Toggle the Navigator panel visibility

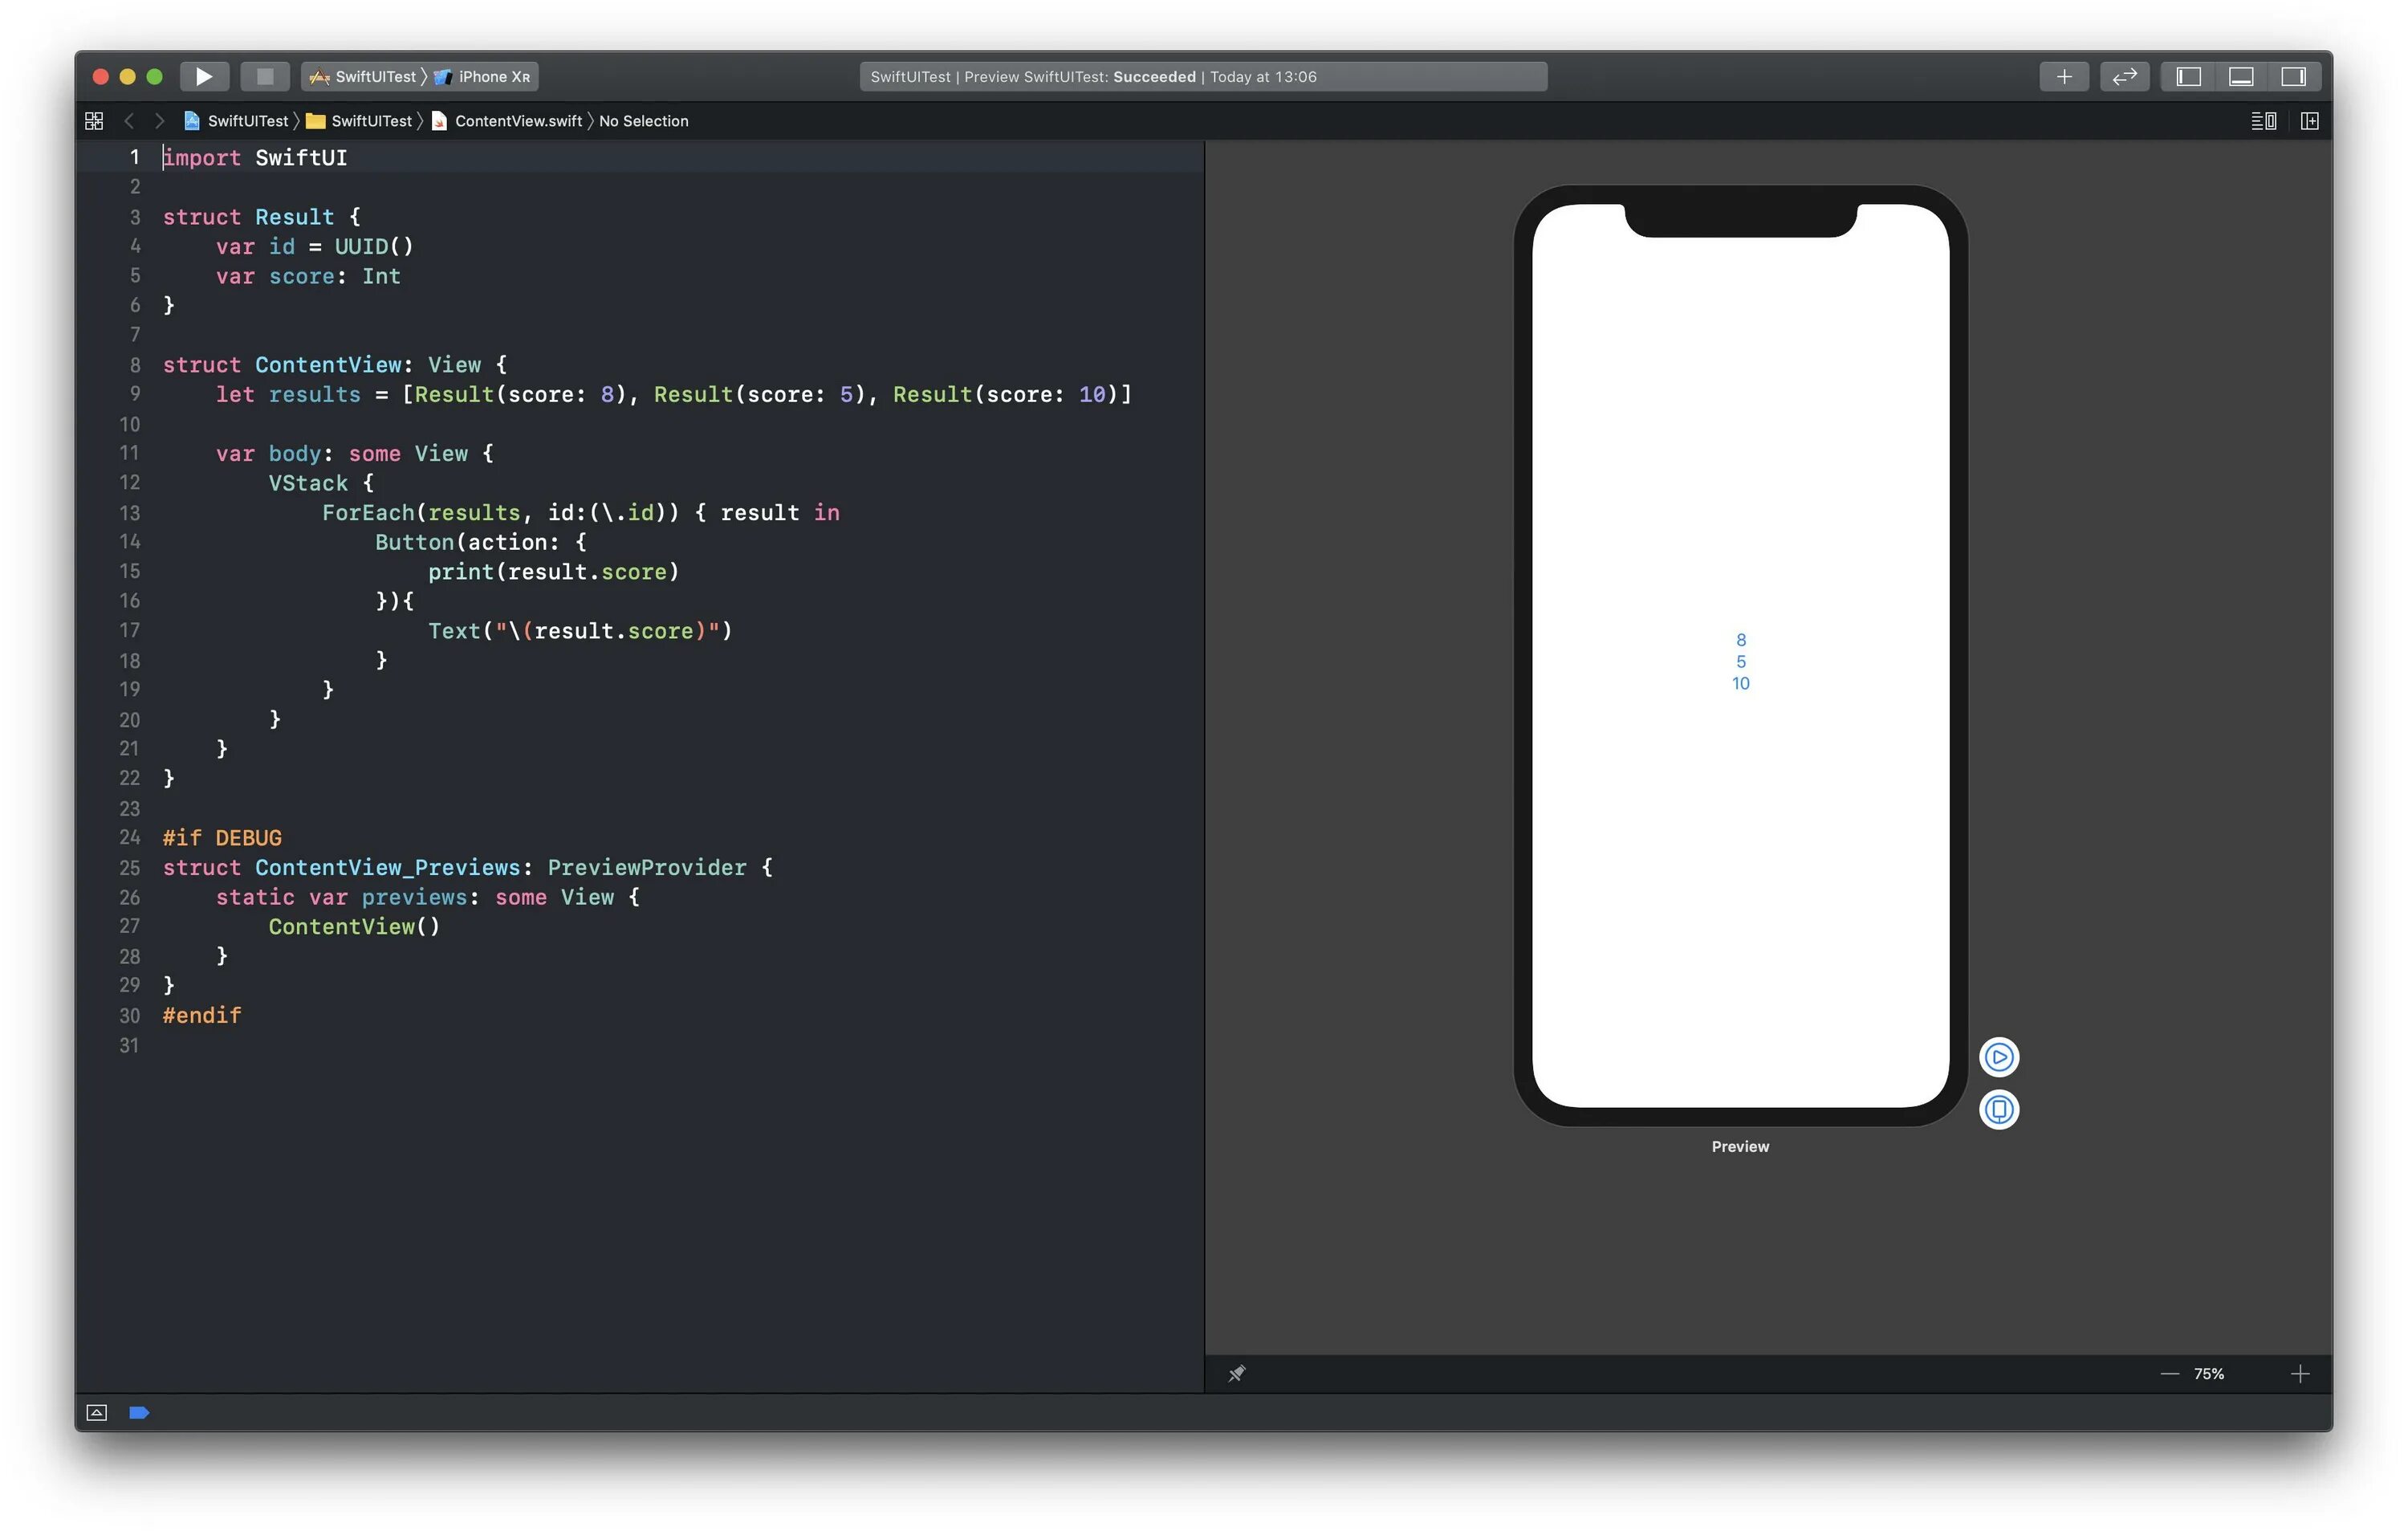[2188, 76]
